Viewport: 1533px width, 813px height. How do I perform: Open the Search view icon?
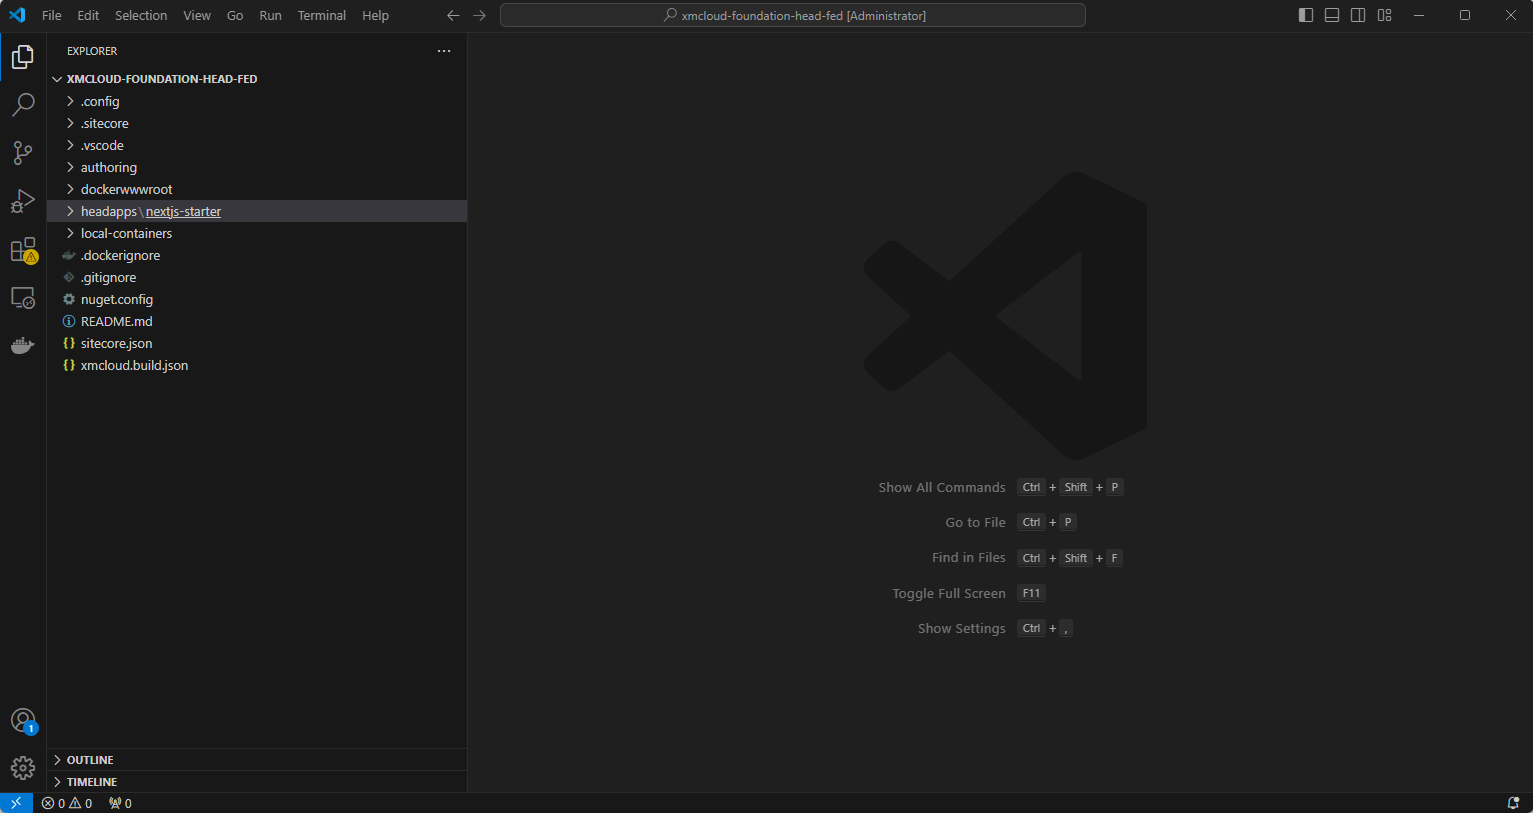[x=23, y=105]
